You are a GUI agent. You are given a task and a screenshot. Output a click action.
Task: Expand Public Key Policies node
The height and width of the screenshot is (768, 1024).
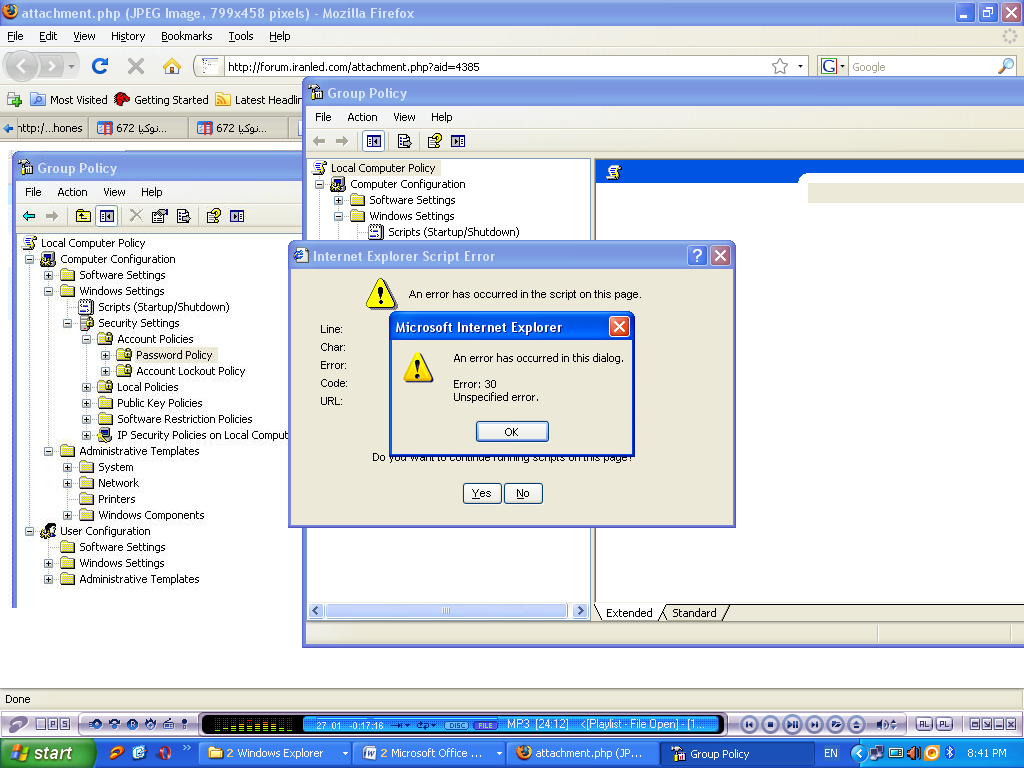[86, 403]
